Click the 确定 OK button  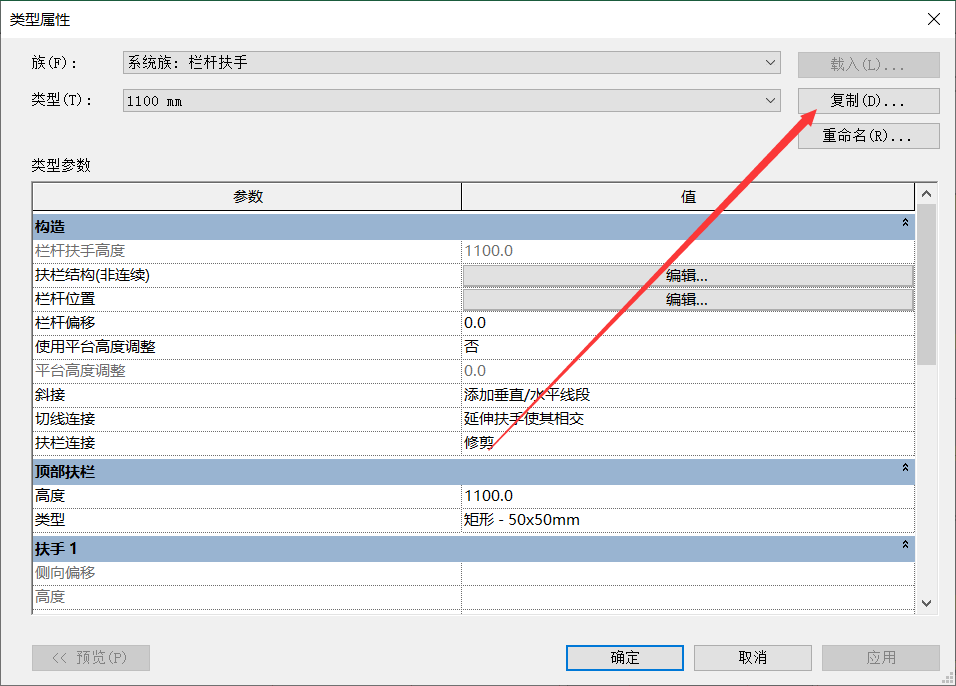(624, 657)
